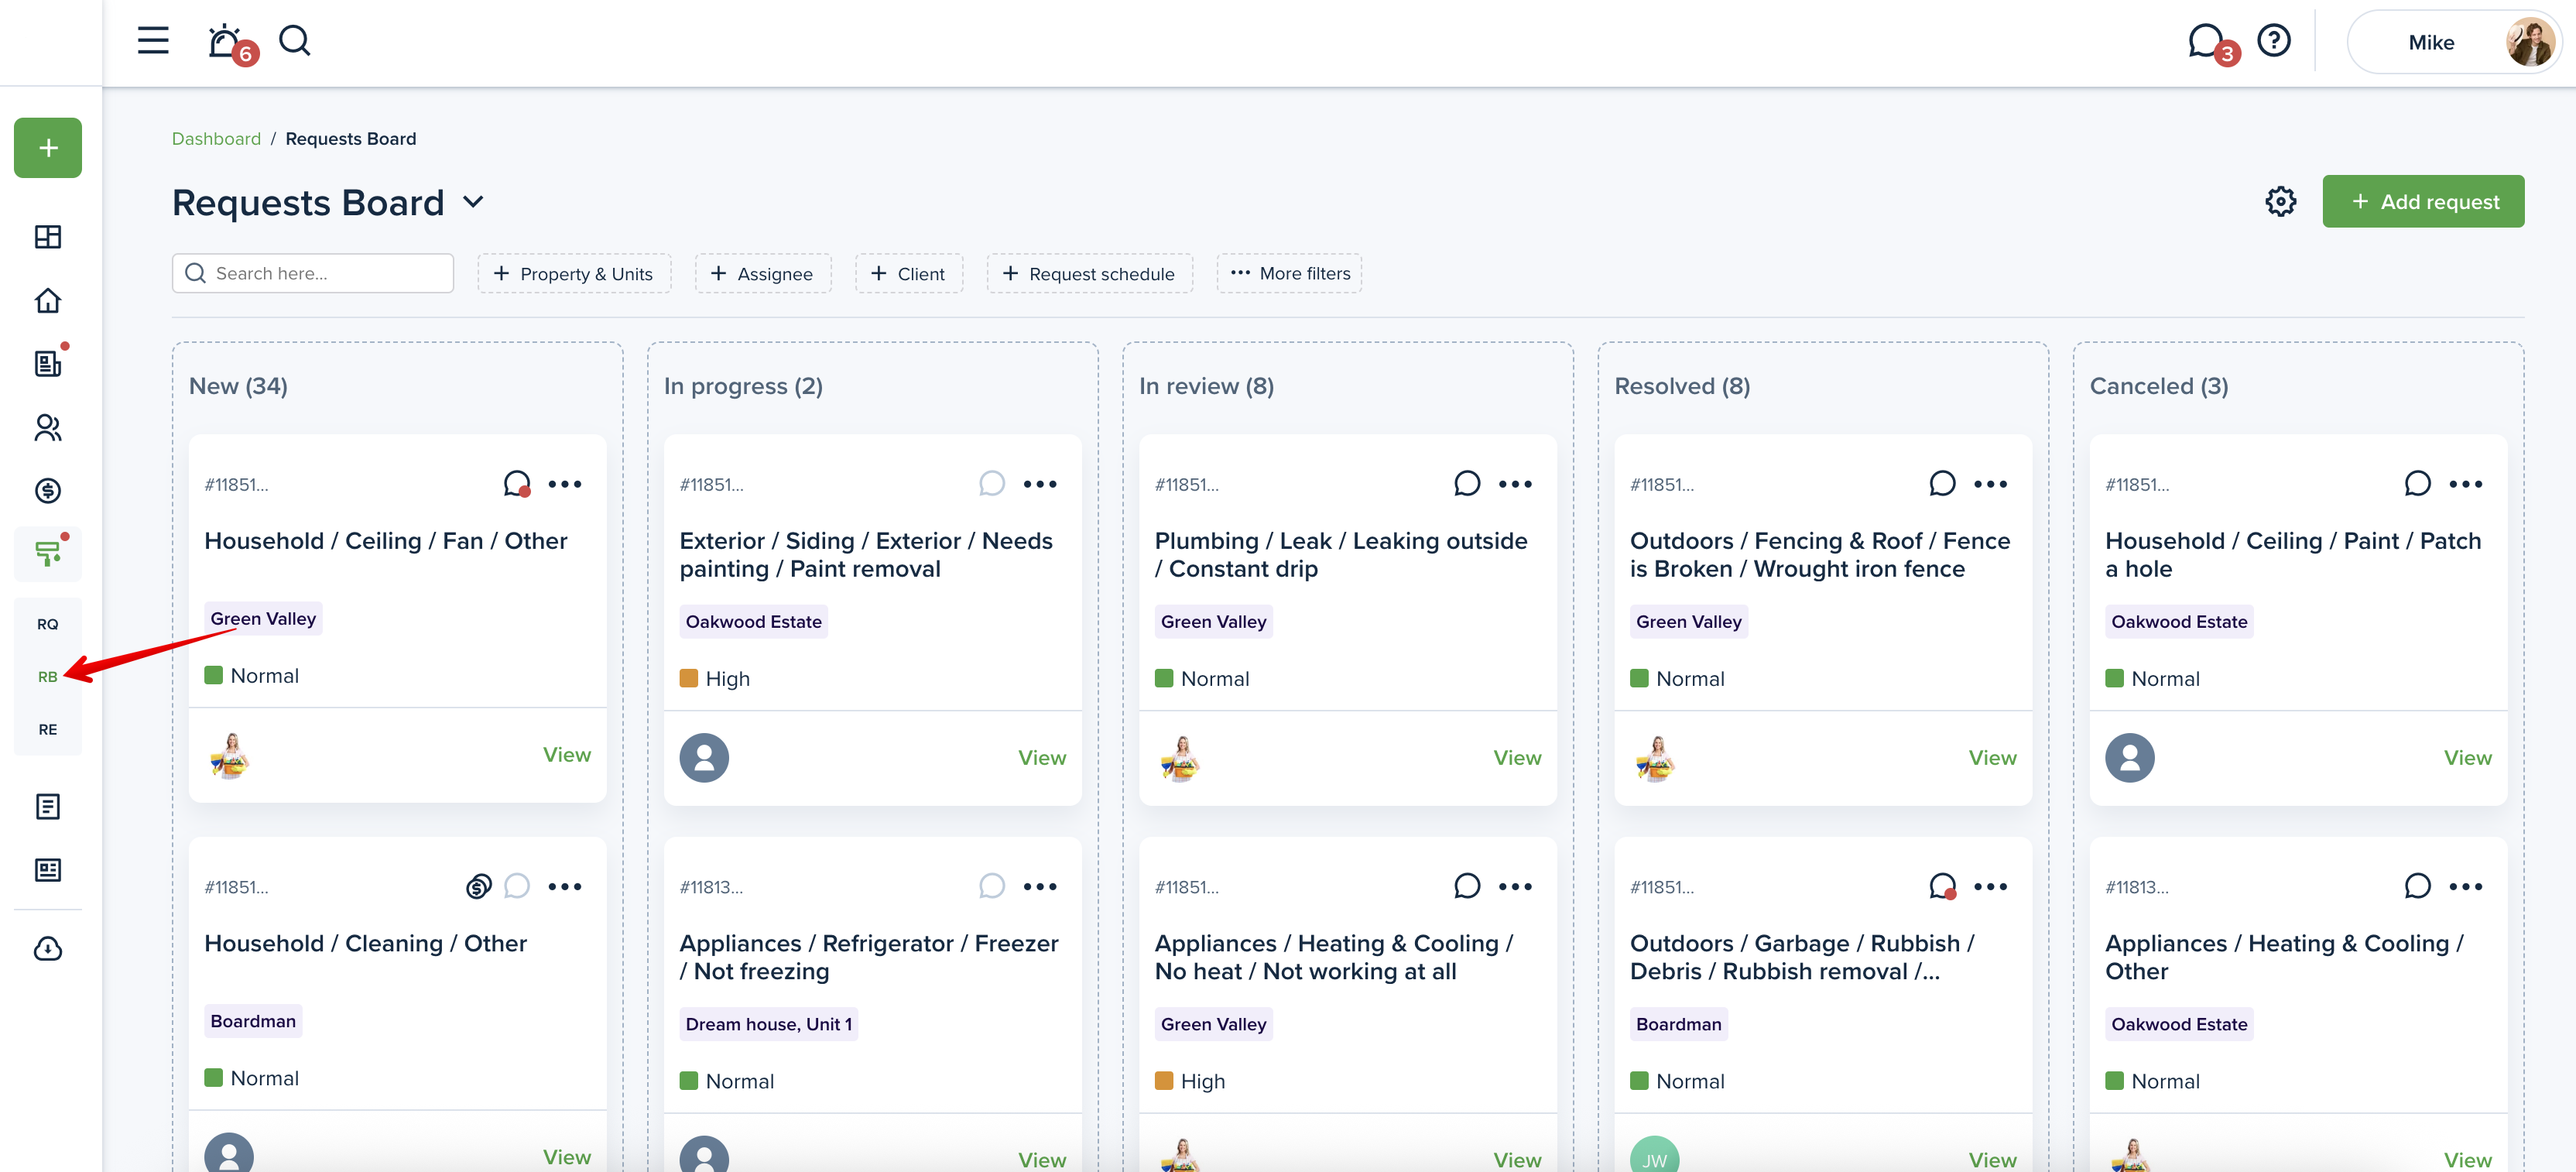Viewport: 2576px width, 1172px height.
Task: Click the Dashboard breadcrumb link
Action: (216, 139)
